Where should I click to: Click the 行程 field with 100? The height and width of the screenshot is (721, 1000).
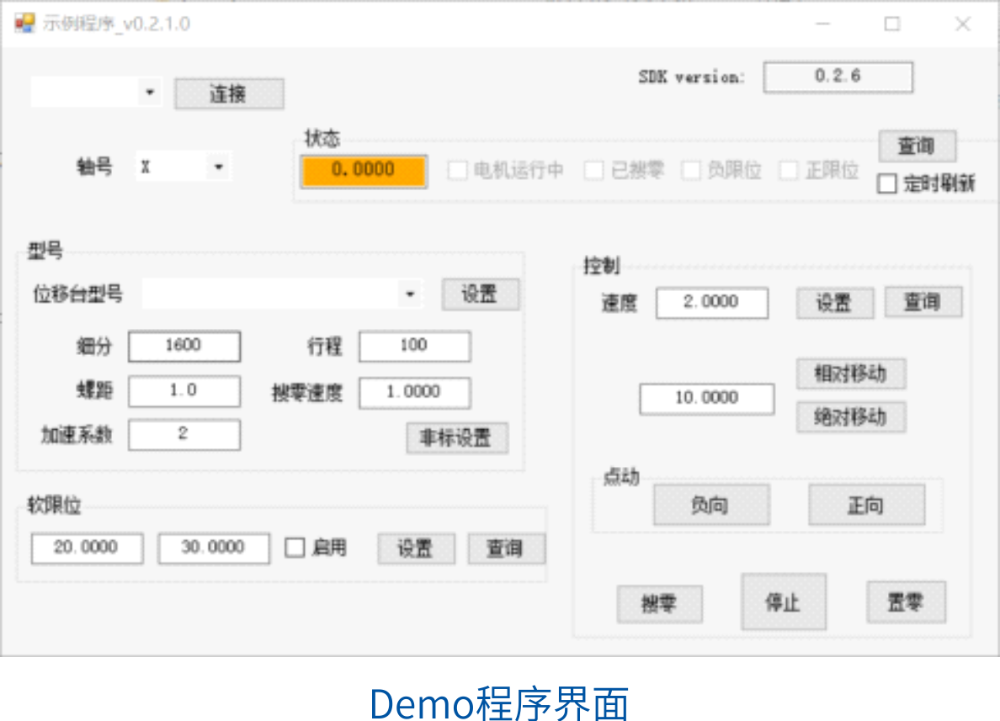[x=415, y=346]
